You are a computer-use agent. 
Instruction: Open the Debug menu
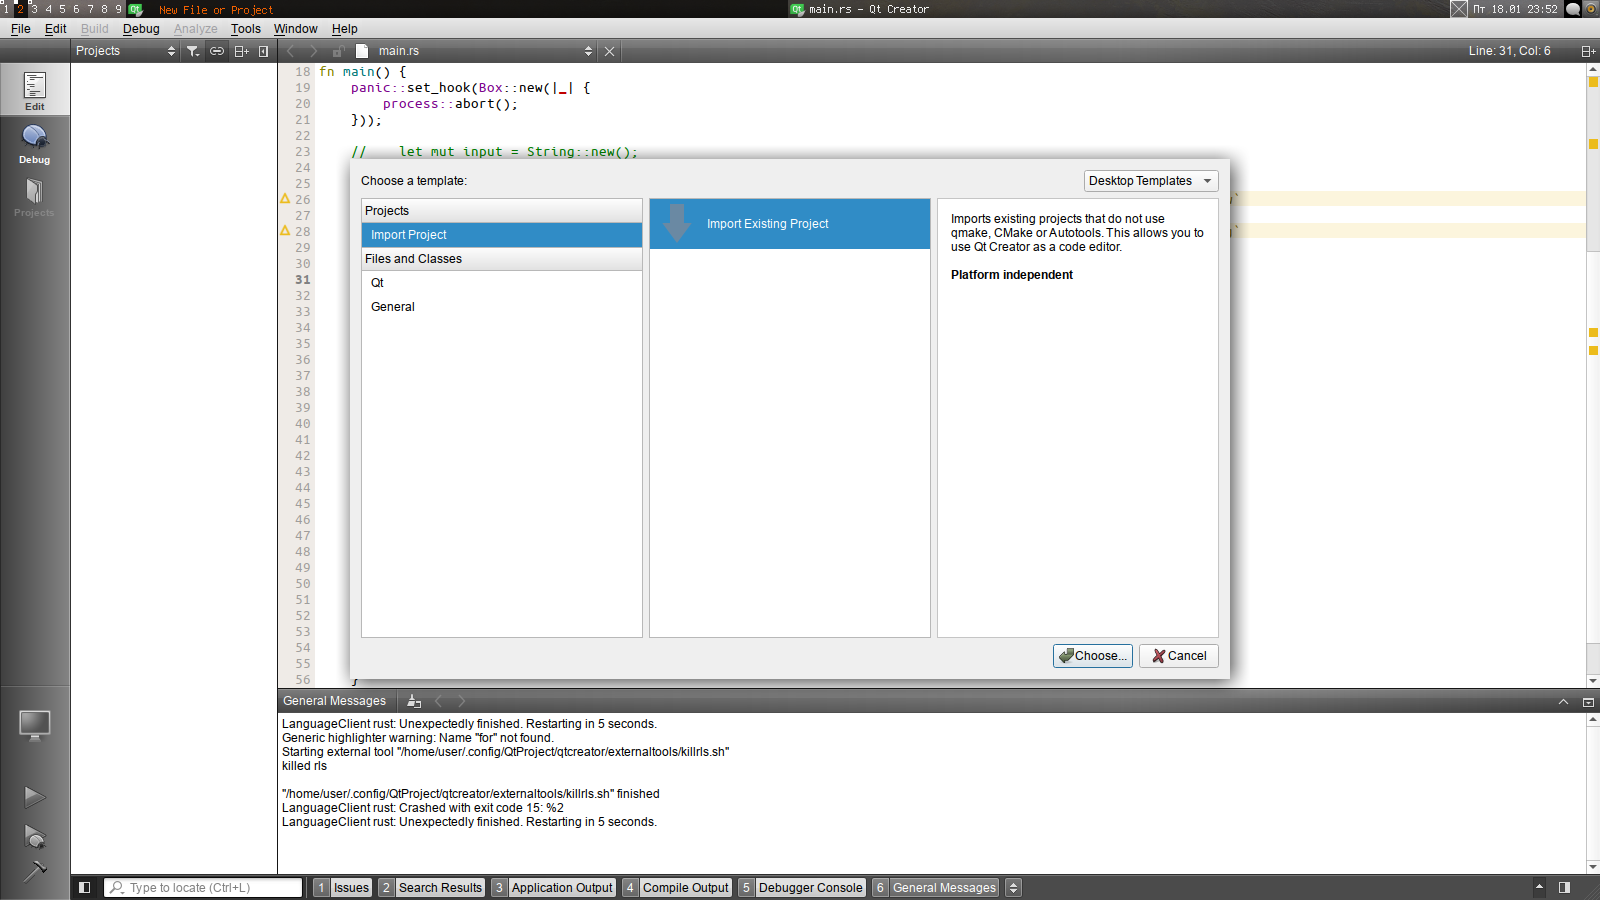click(x=141, y=29)
